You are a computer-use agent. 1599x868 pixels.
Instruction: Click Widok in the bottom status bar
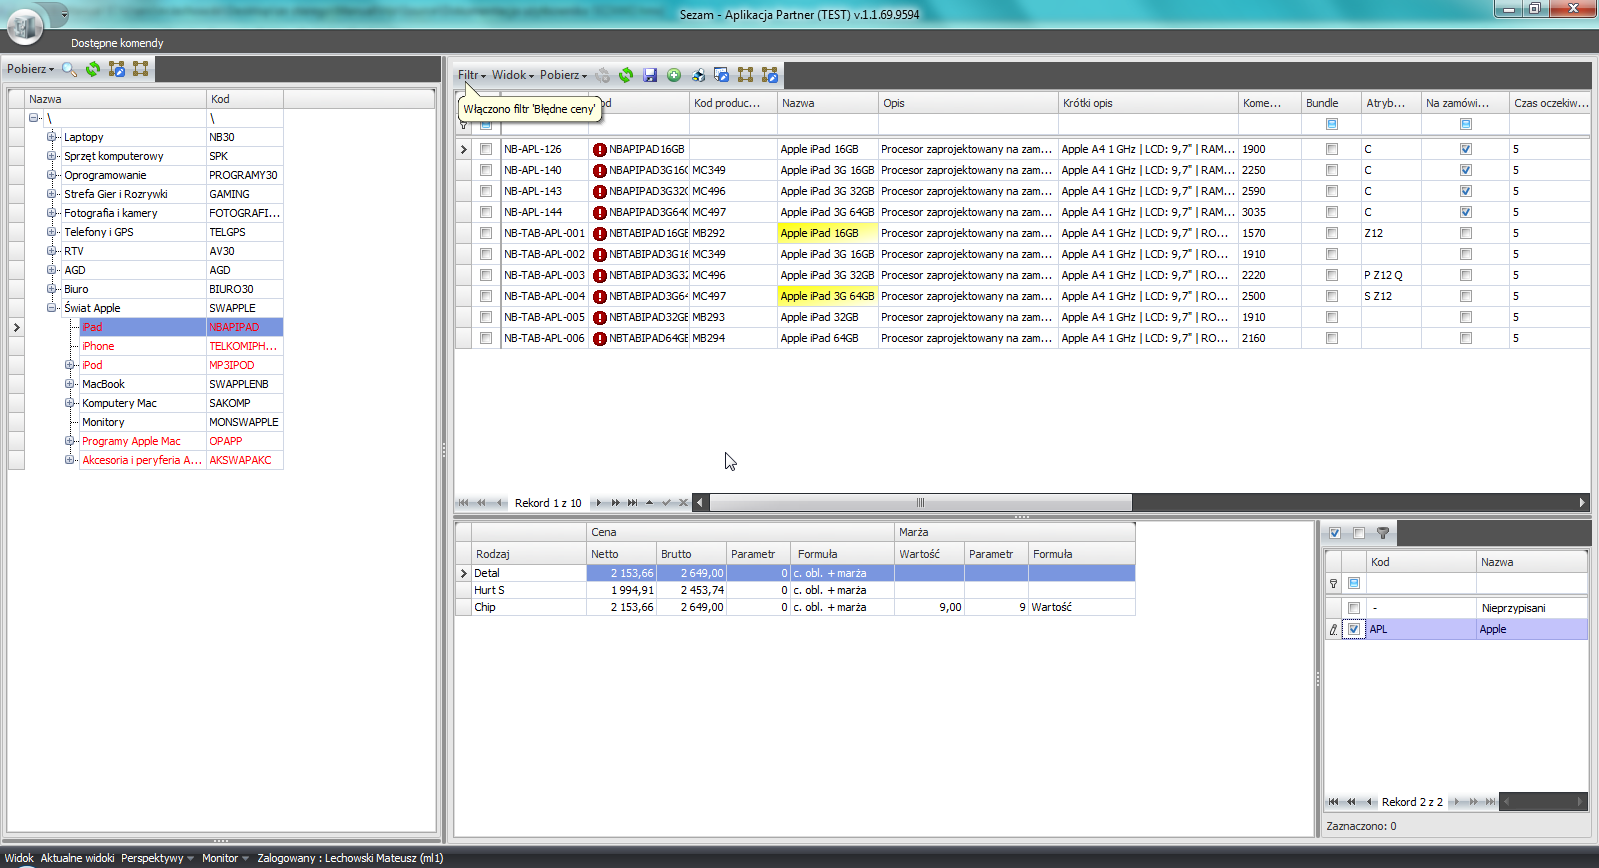click(19, 858)
